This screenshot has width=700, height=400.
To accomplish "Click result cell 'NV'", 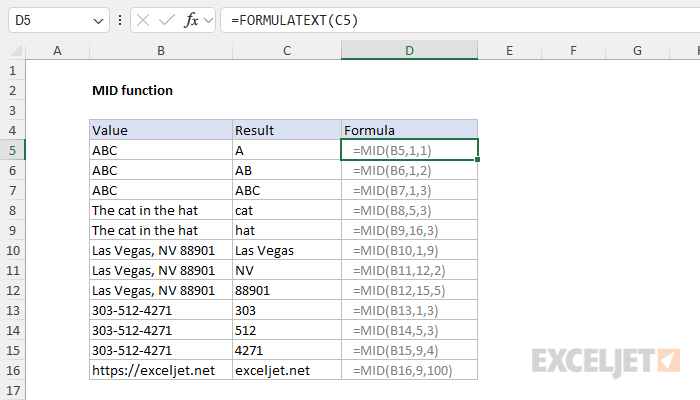I will [x=287, y=270].
